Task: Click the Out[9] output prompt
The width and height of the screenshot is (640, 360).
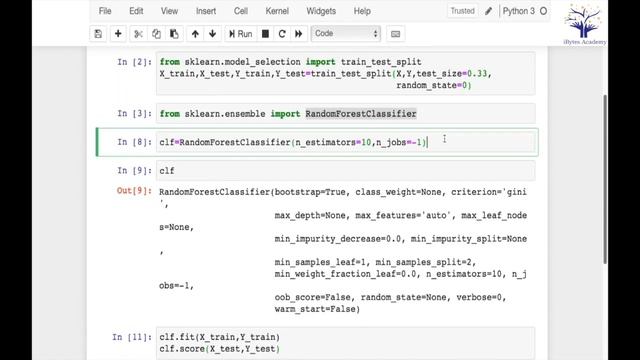Action: [x=134, y=191]
